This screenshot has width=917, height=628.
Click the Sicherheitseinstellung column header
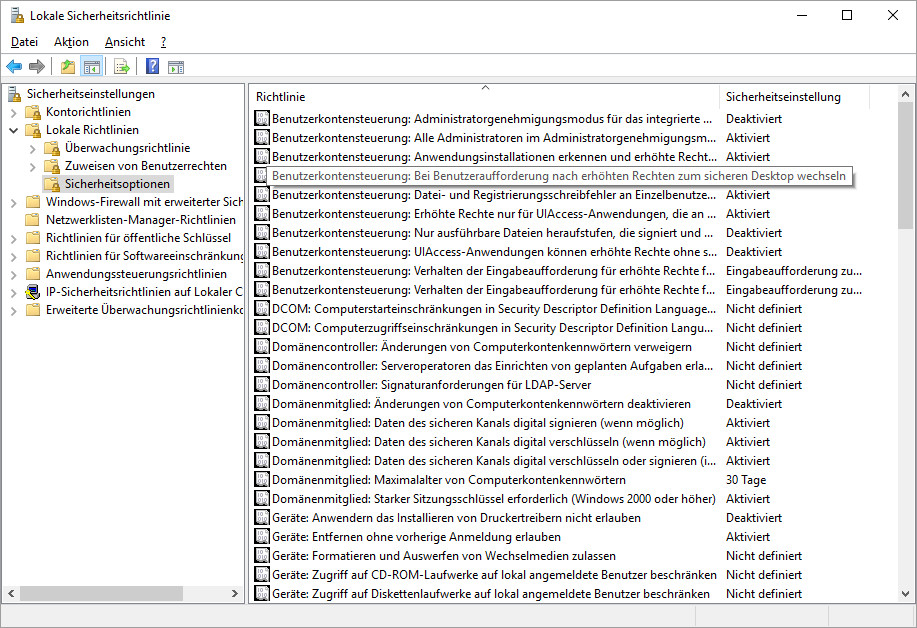tap(783, 97)
